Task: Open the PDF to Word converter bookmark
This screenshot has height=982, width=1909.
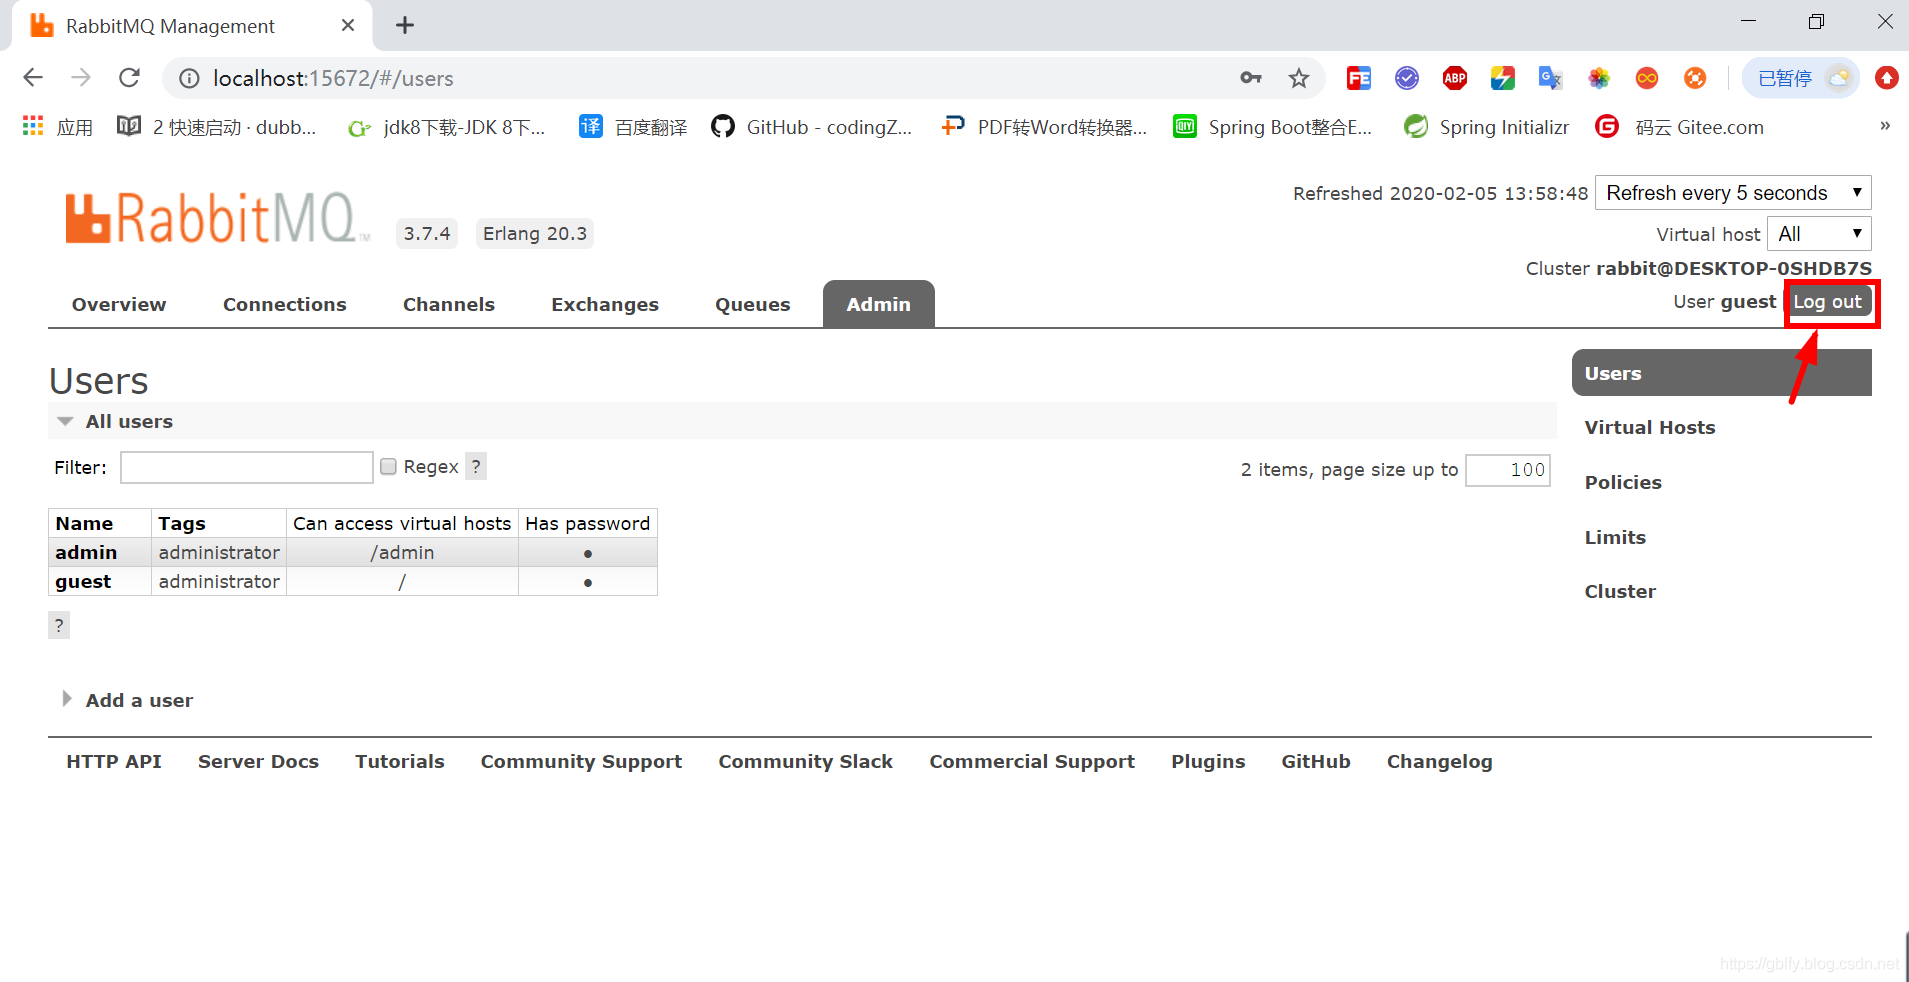Action: tap(1044, 127)
